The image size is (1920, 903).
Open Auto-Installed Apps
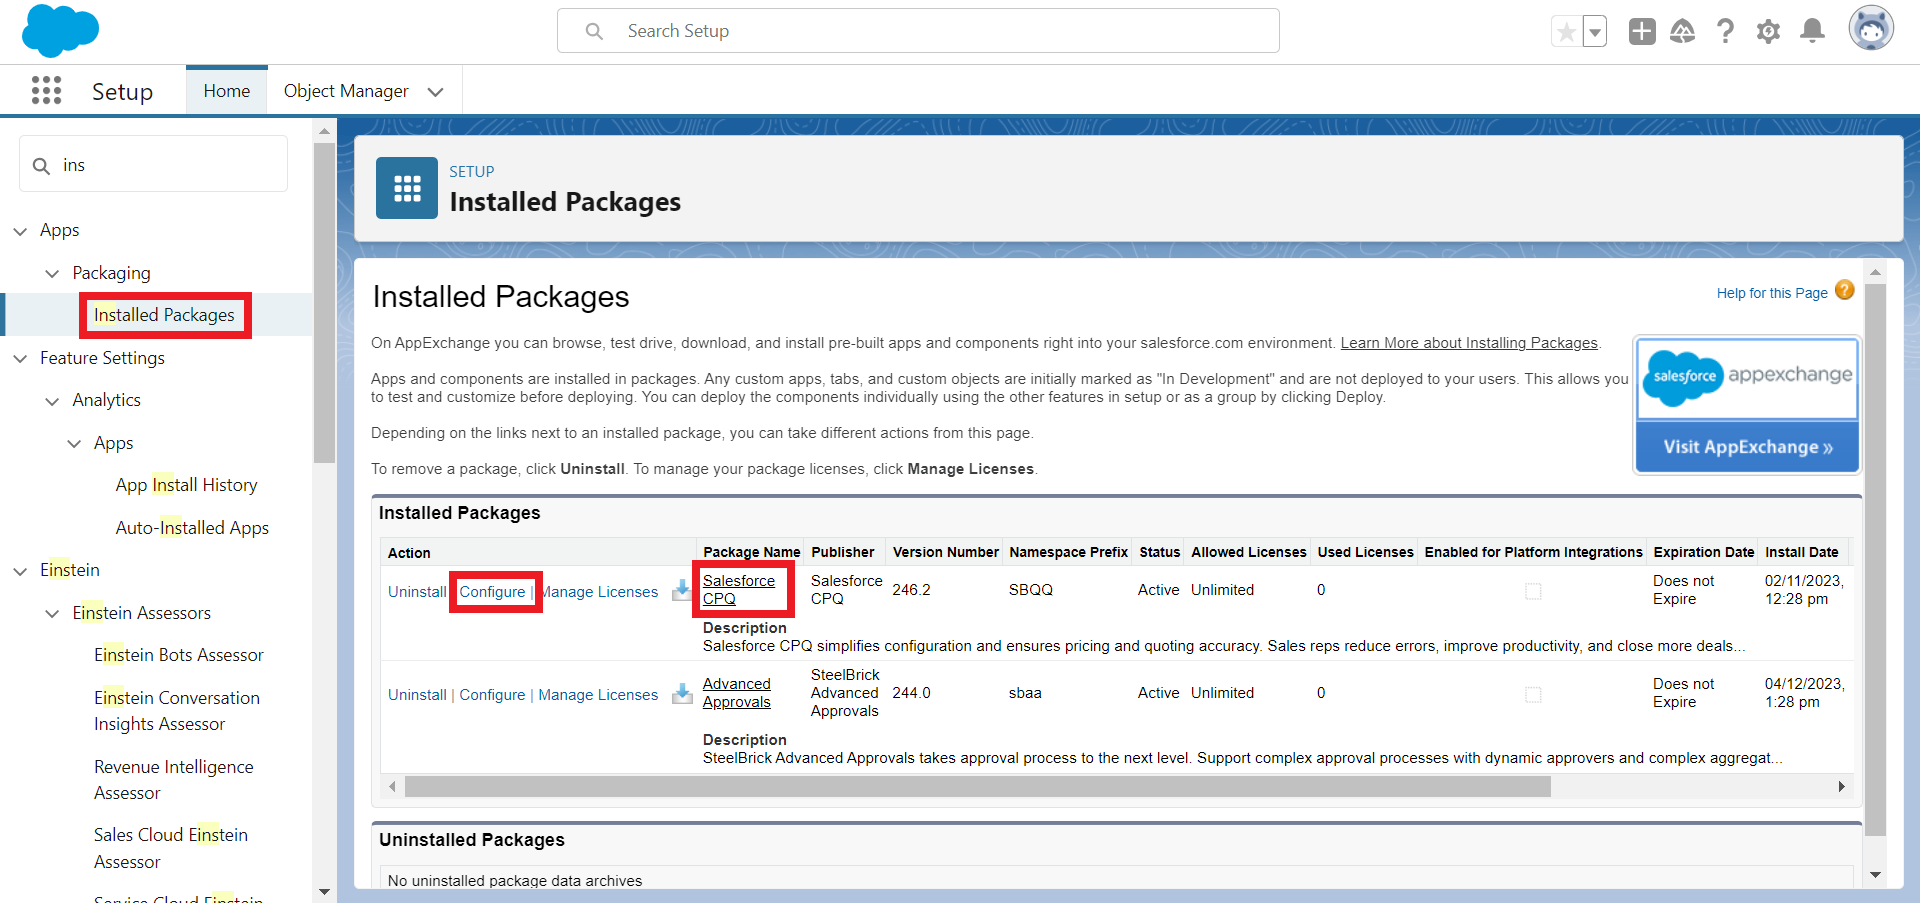pos(192,528)
